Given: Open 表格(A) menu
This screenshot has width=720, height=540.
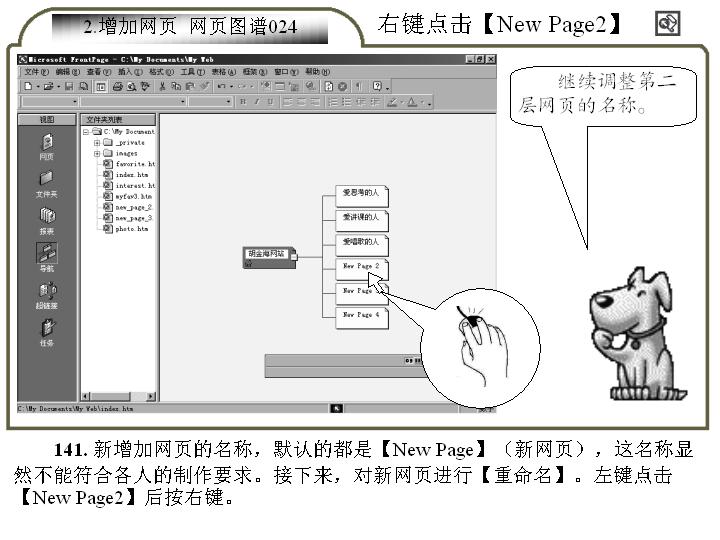Looking at the screenshot, I should click(224, 72).
